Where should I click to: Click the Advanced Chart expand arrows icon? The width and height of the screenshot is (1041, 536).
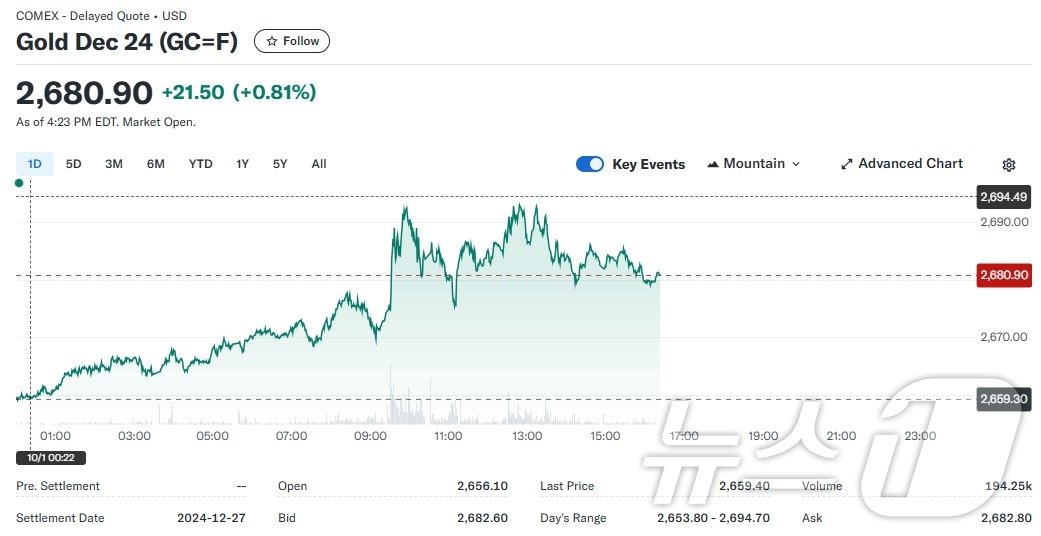click(846, 164)
